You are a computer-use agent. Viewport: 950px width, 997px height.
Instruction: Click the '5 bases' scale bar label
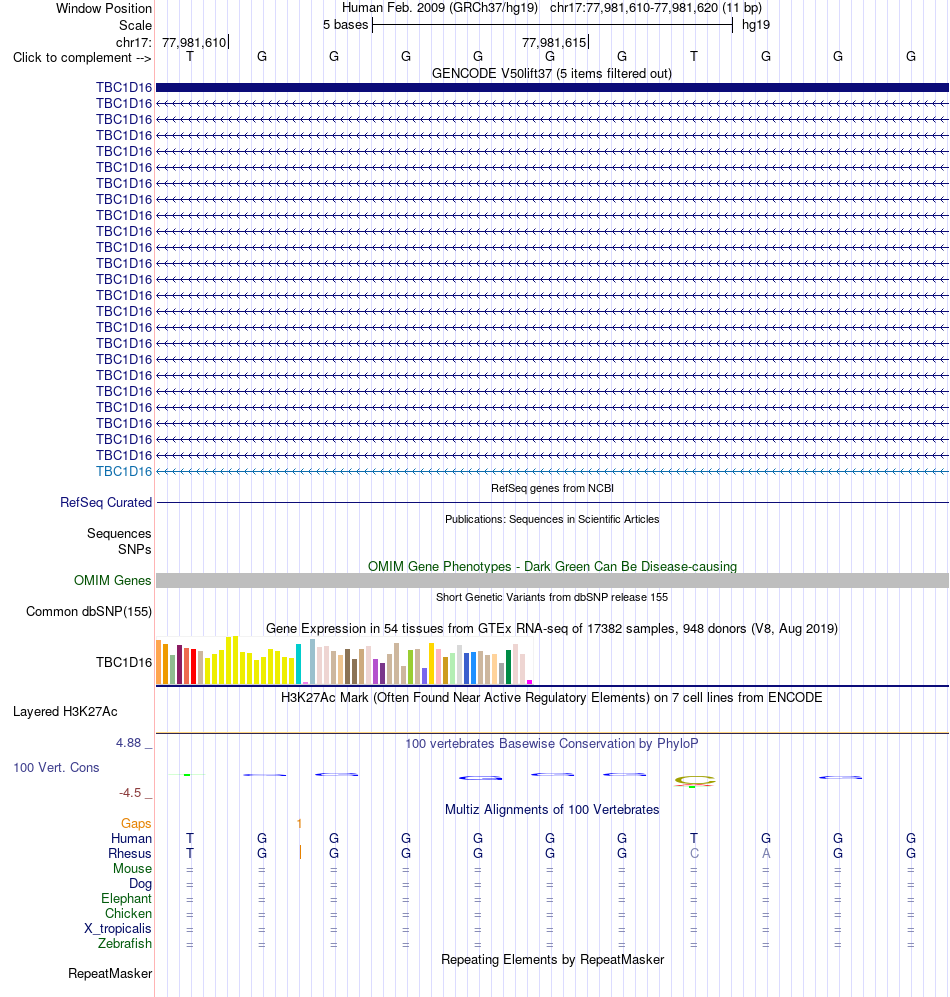tap(345, 25)
